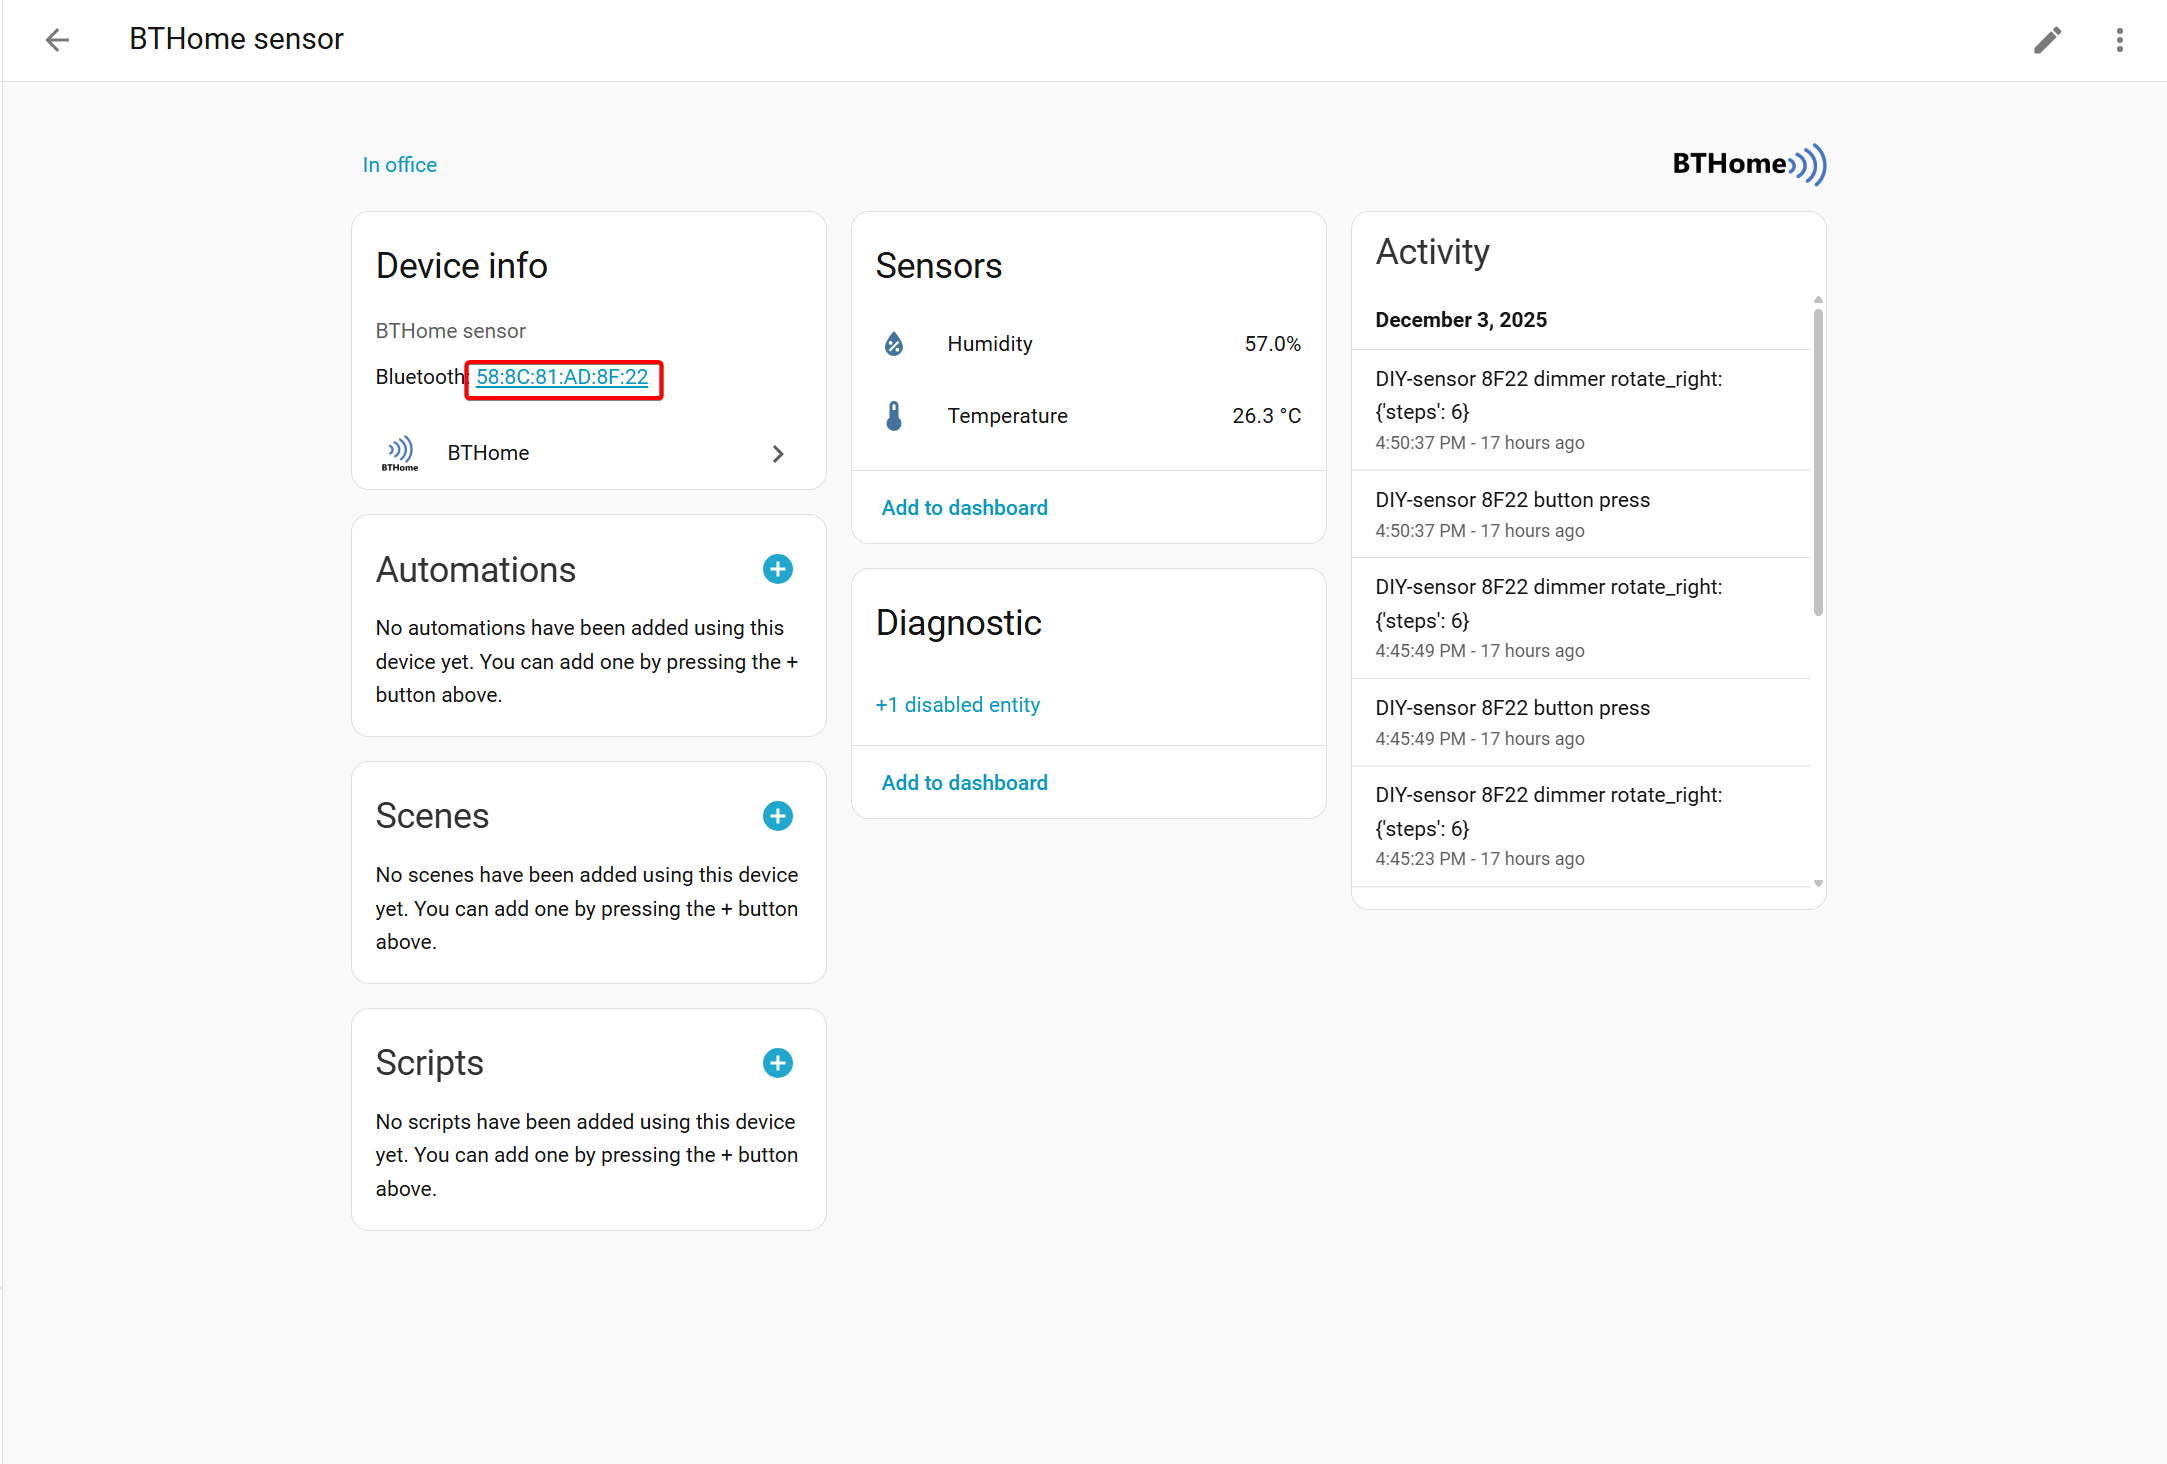Open the Temperature 26.3 °C sensor row
The image size is (2167, 1464).
click(x=1088, y=416)
